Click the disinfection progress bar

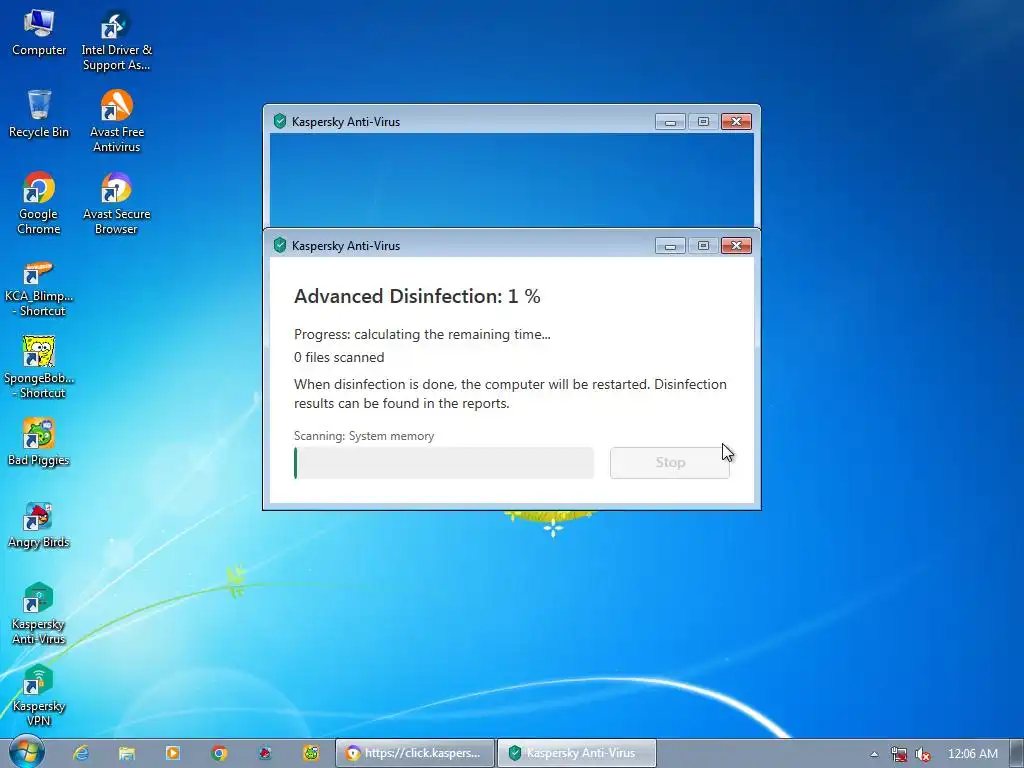(x=444, y=462)
